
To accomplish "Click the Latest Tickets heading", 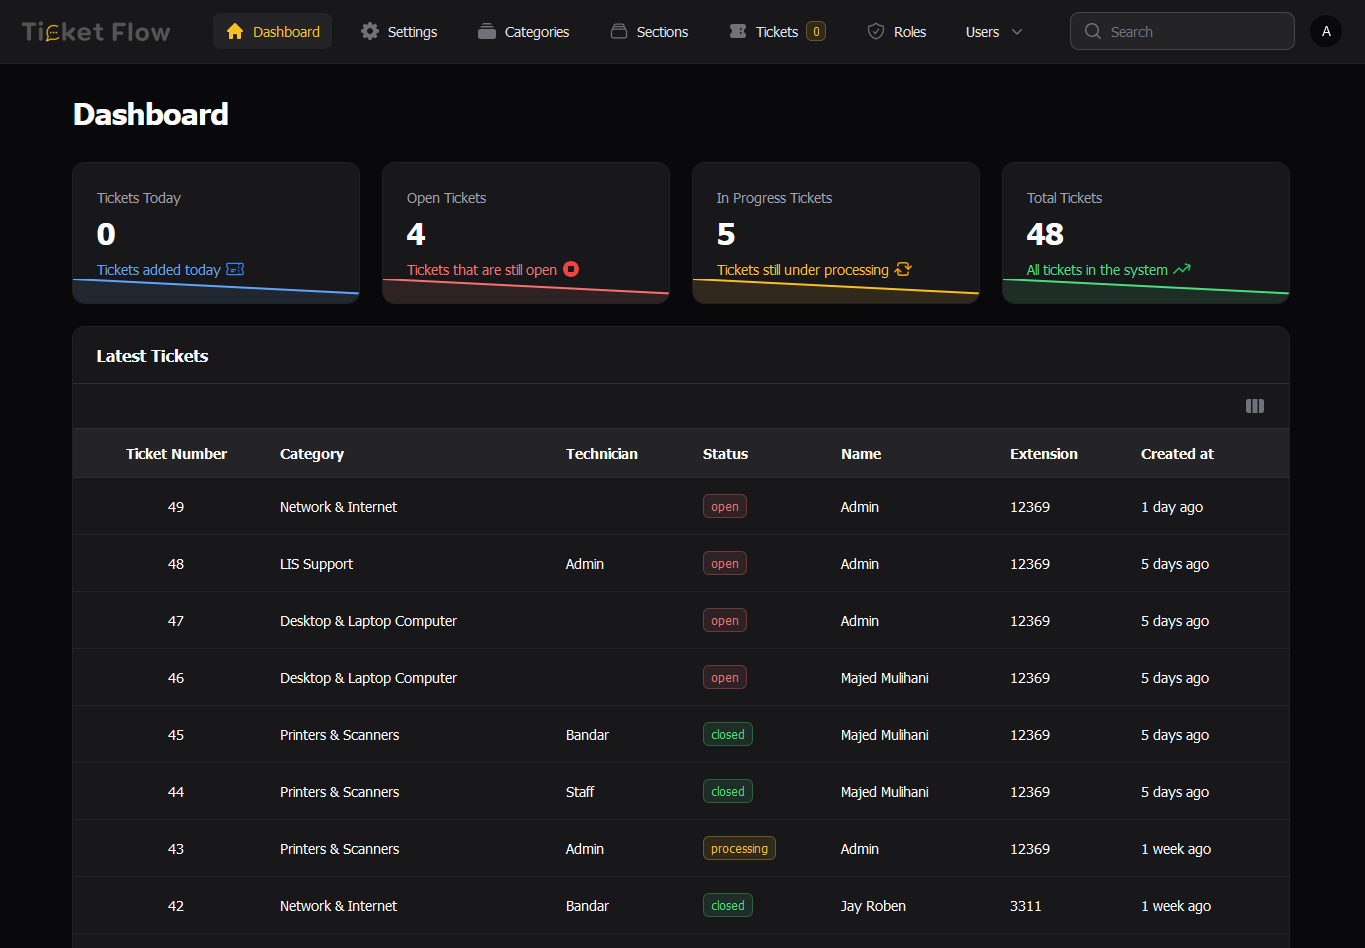I will coord(152,356).
